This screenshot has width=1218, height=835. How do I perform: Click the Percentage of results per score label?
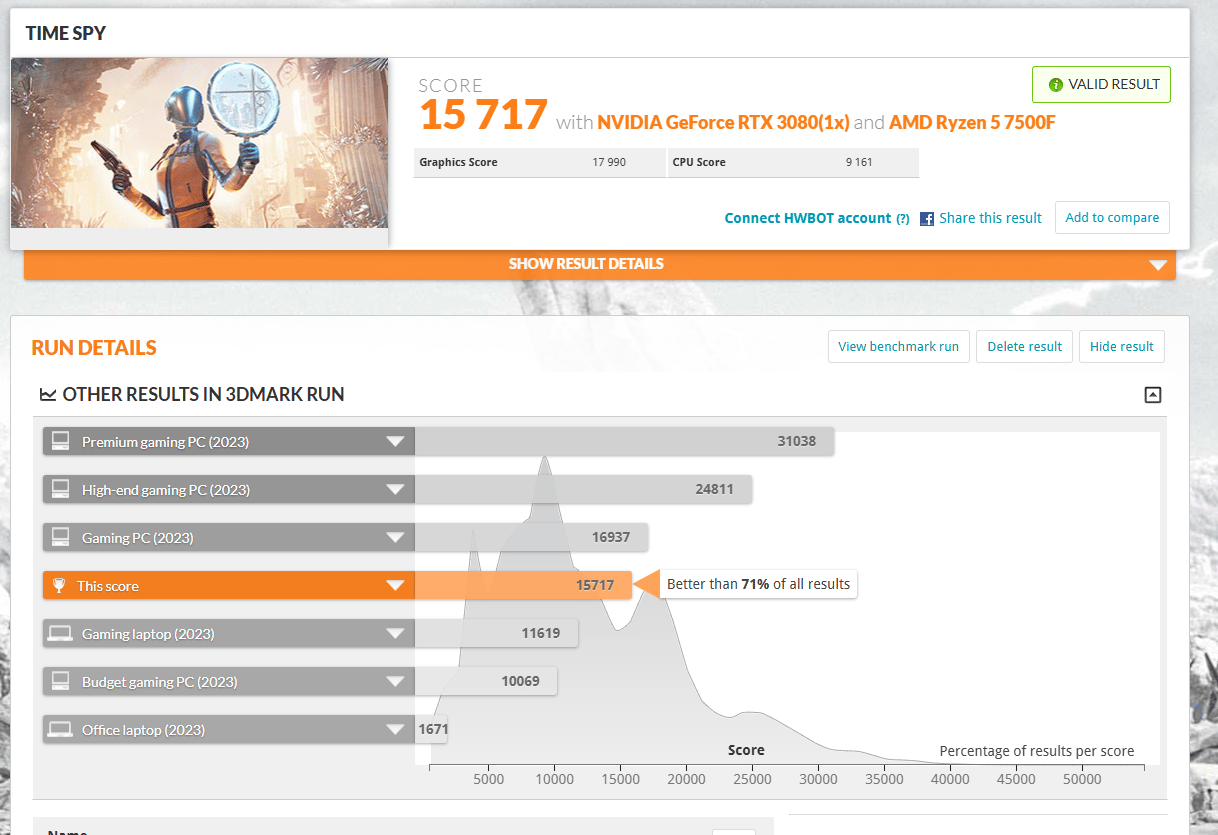coord(1036,751)
